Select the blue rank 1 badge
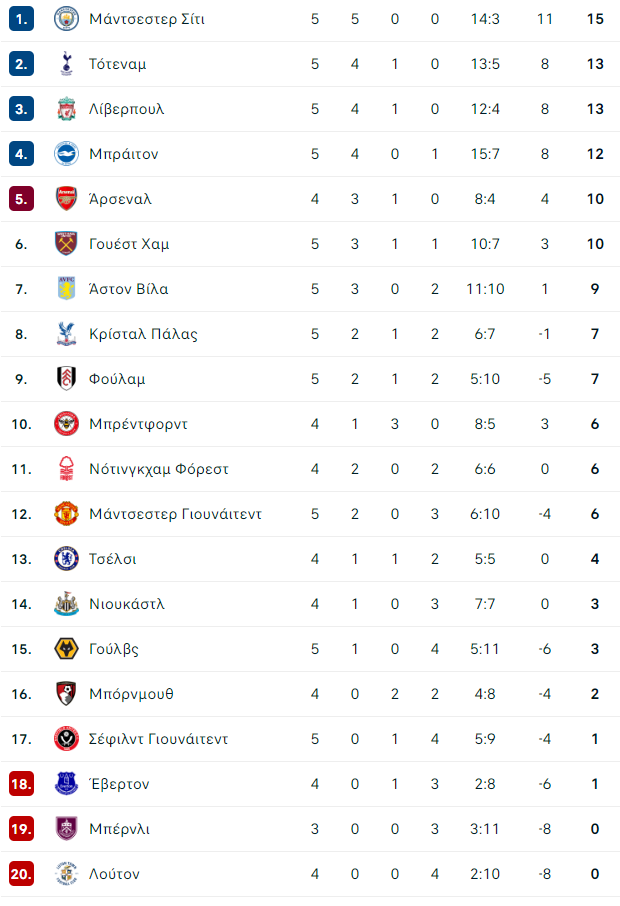Viewport: 620px width, 906px height. point(21,19)
